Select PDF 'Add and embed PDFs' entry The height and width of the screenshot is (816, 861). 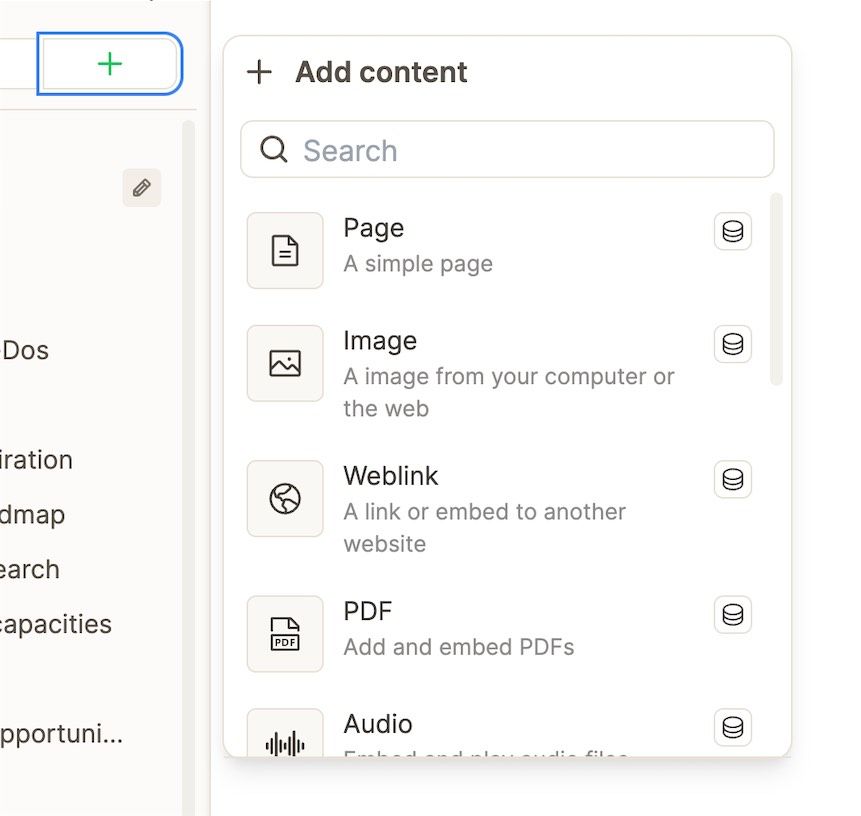point(458,647)
